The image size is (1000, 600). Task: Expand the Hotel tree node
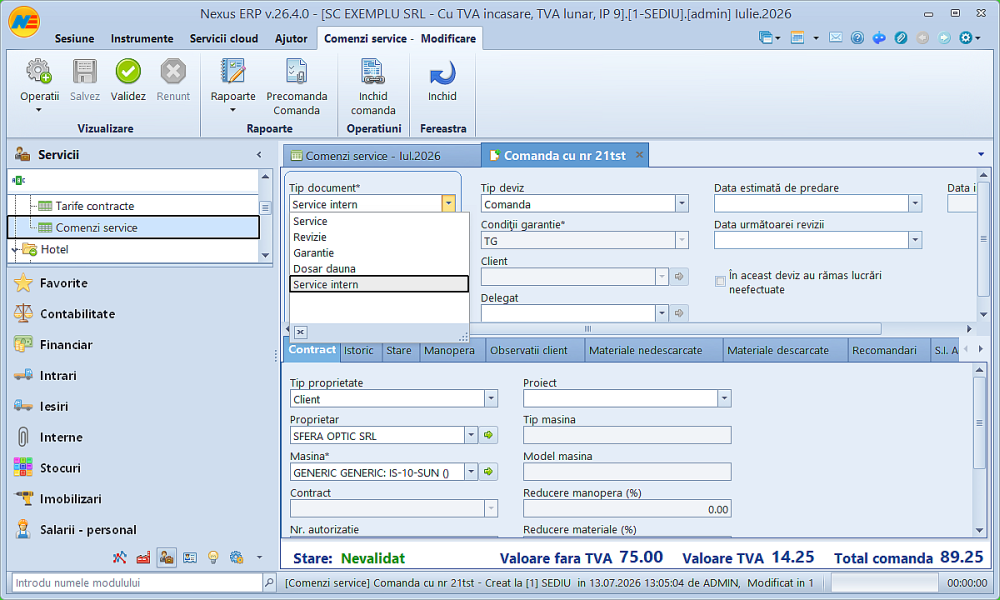click(x=15, y=249)
